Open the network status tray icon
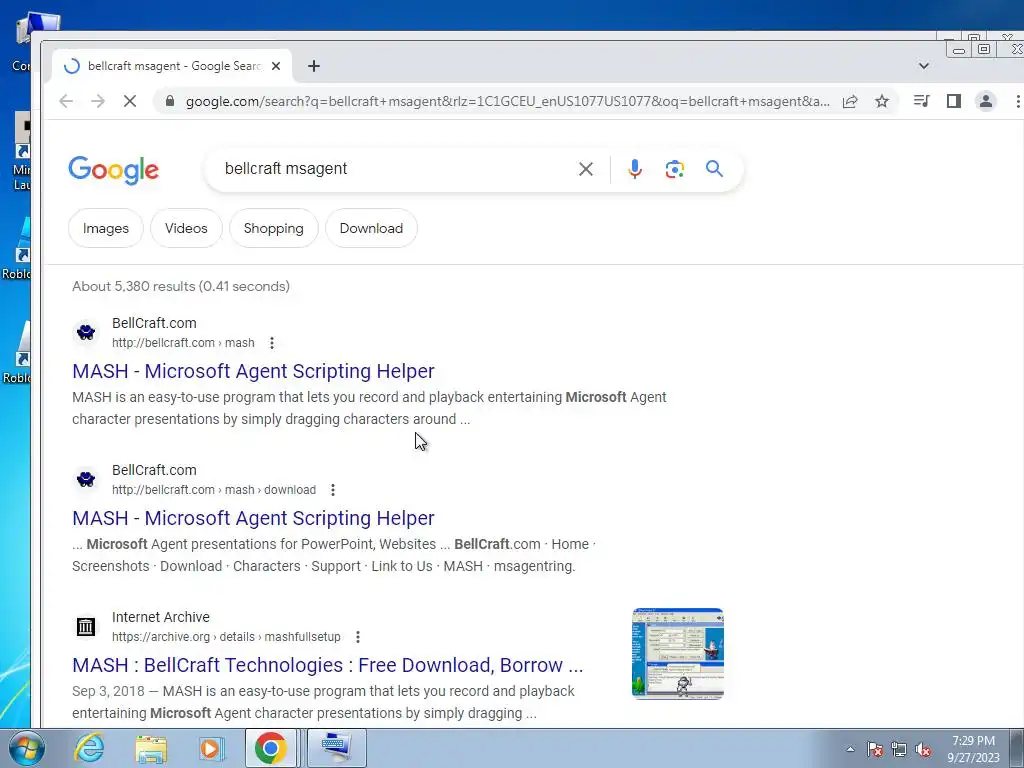The width and height of the screenshot is (1024, 768). tap(899, 749)
